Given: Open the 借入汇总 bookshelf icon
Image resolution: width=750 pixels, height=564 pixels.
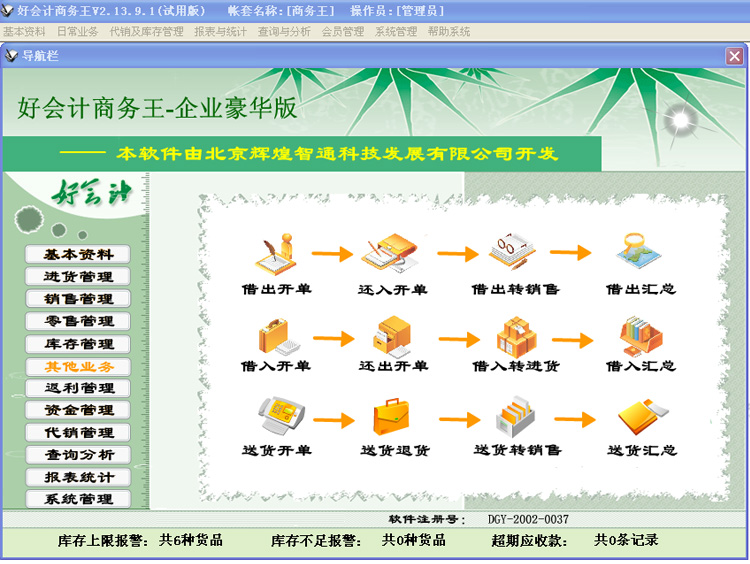Looking at the screenshot, I should click(x=640, y=336).
